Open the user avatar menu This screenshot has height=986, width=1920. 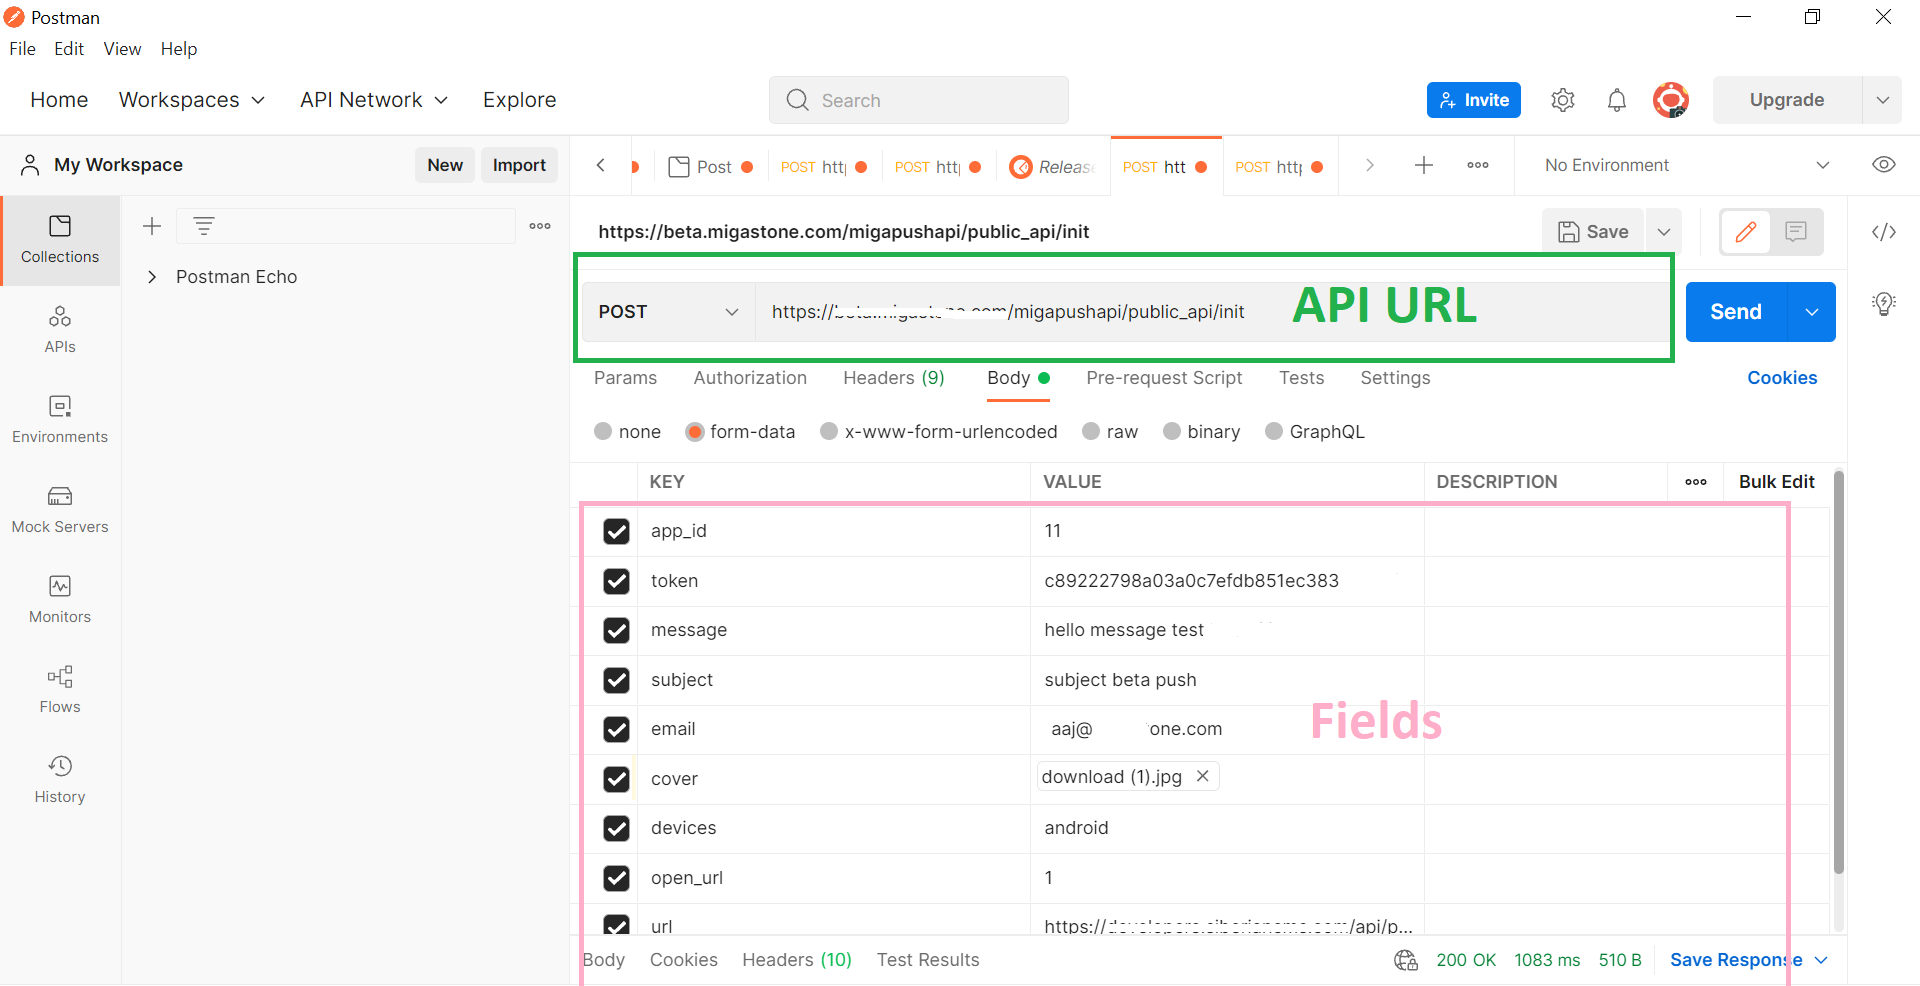pos(1671,100)
